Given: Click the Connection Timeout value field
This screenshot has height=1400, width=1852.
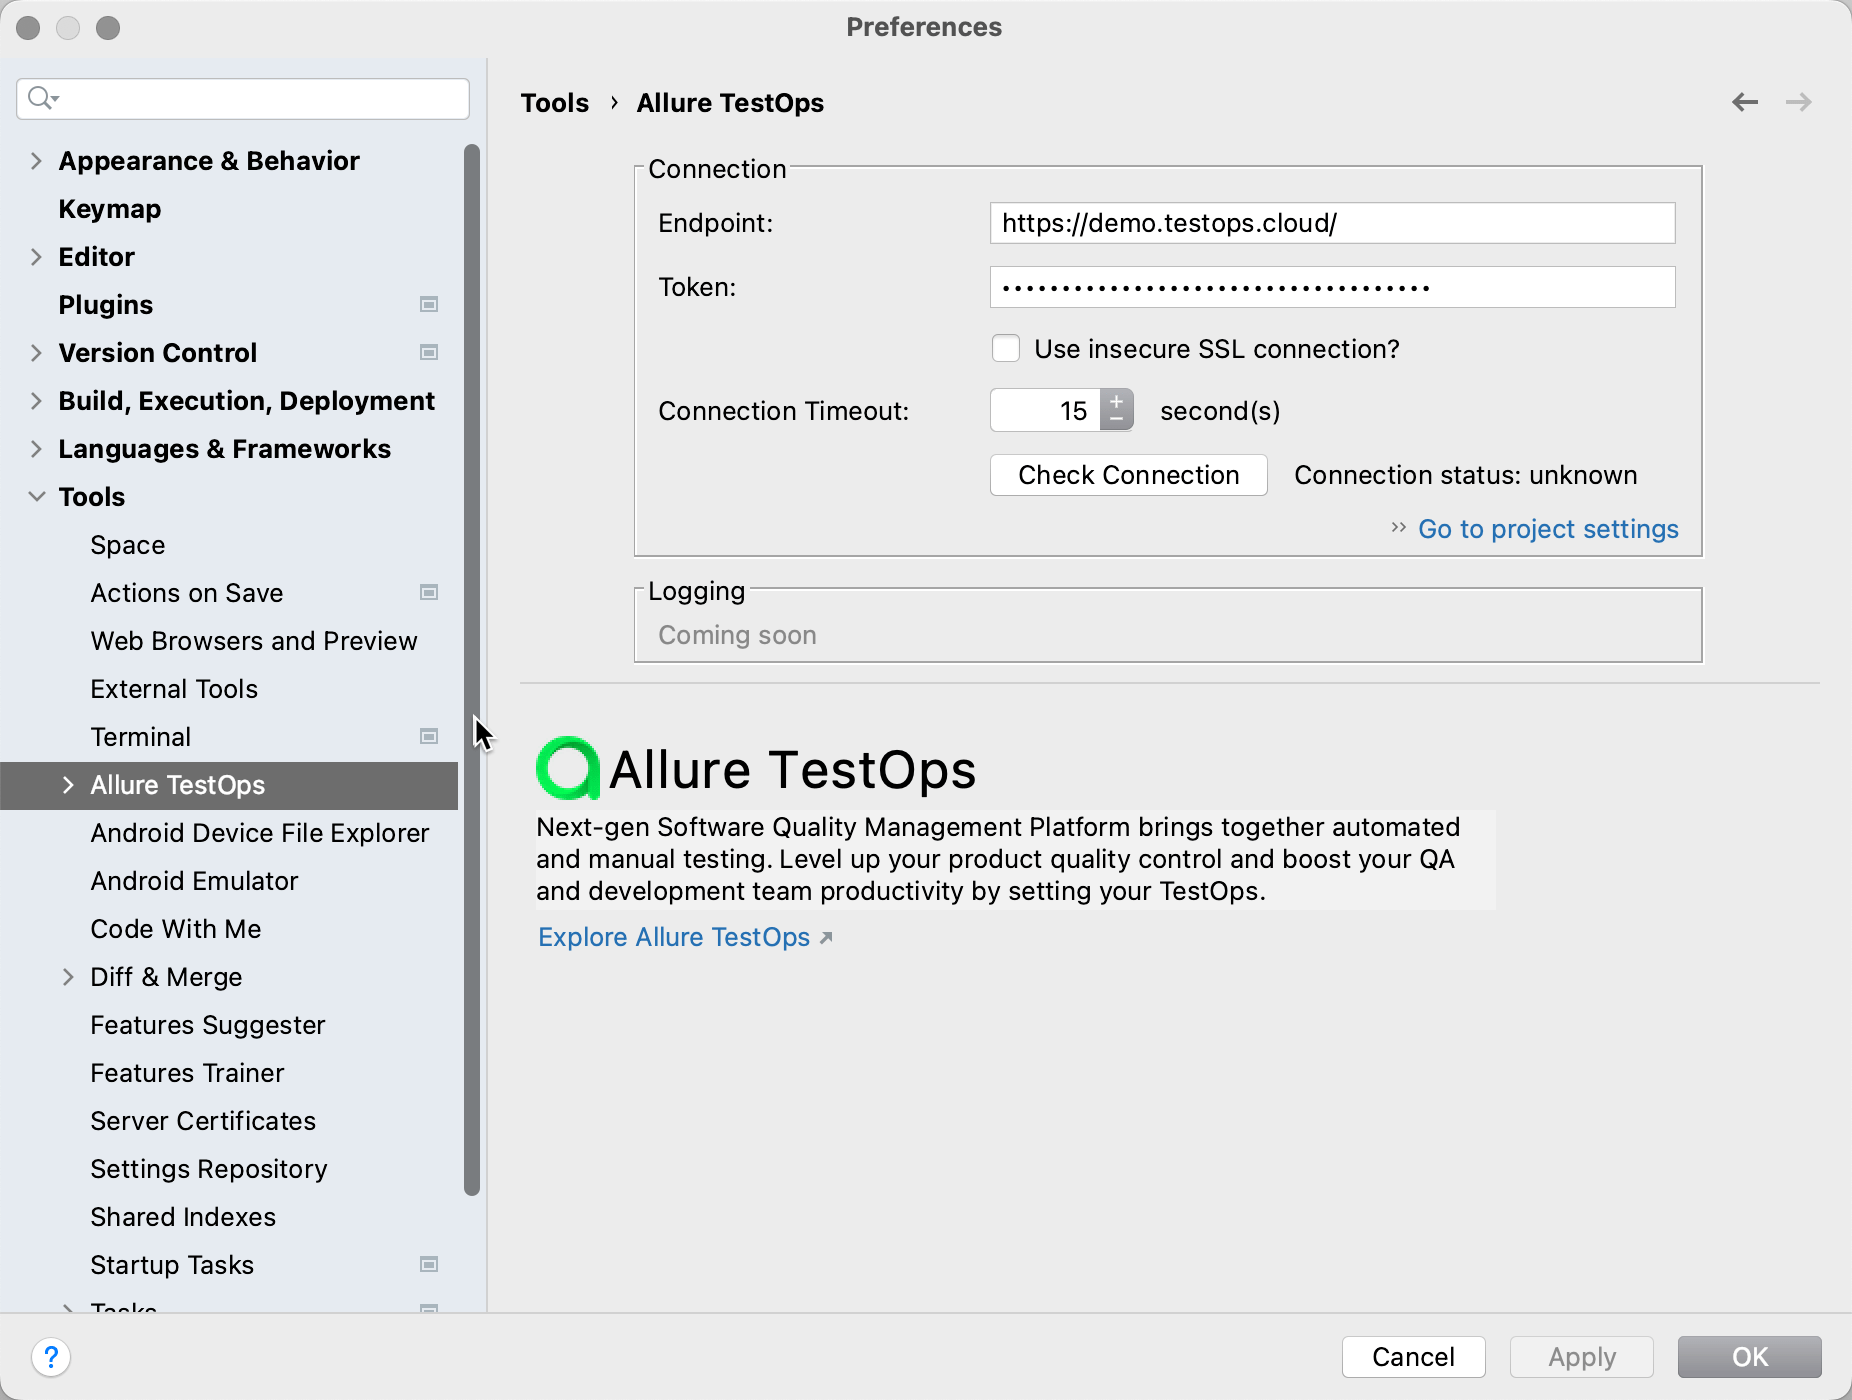Looking at the screenshot, I should point(1045,411).
